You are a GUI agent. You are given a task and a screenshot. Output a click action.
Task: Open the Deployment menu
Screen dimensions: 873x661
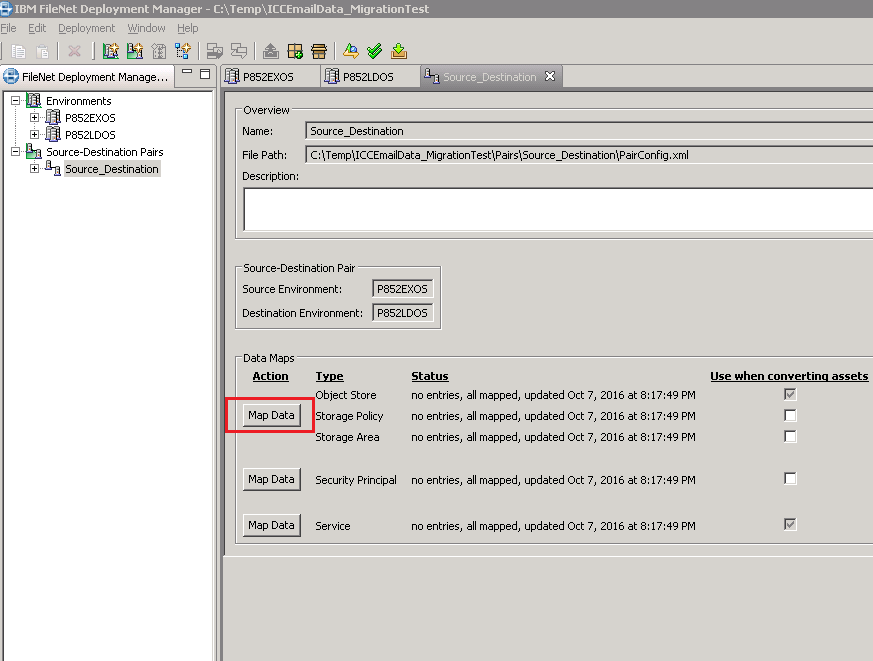tap(86, 28)
